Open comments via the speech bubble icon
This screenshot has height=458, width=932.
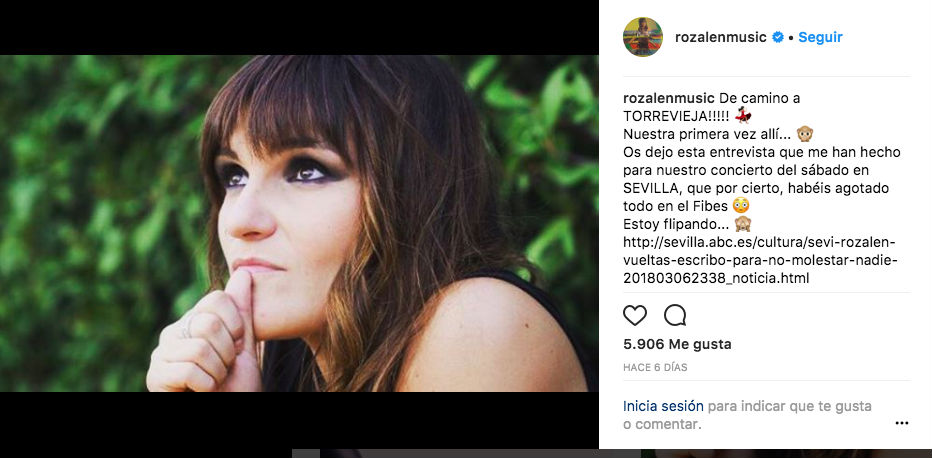click(675, 316)
